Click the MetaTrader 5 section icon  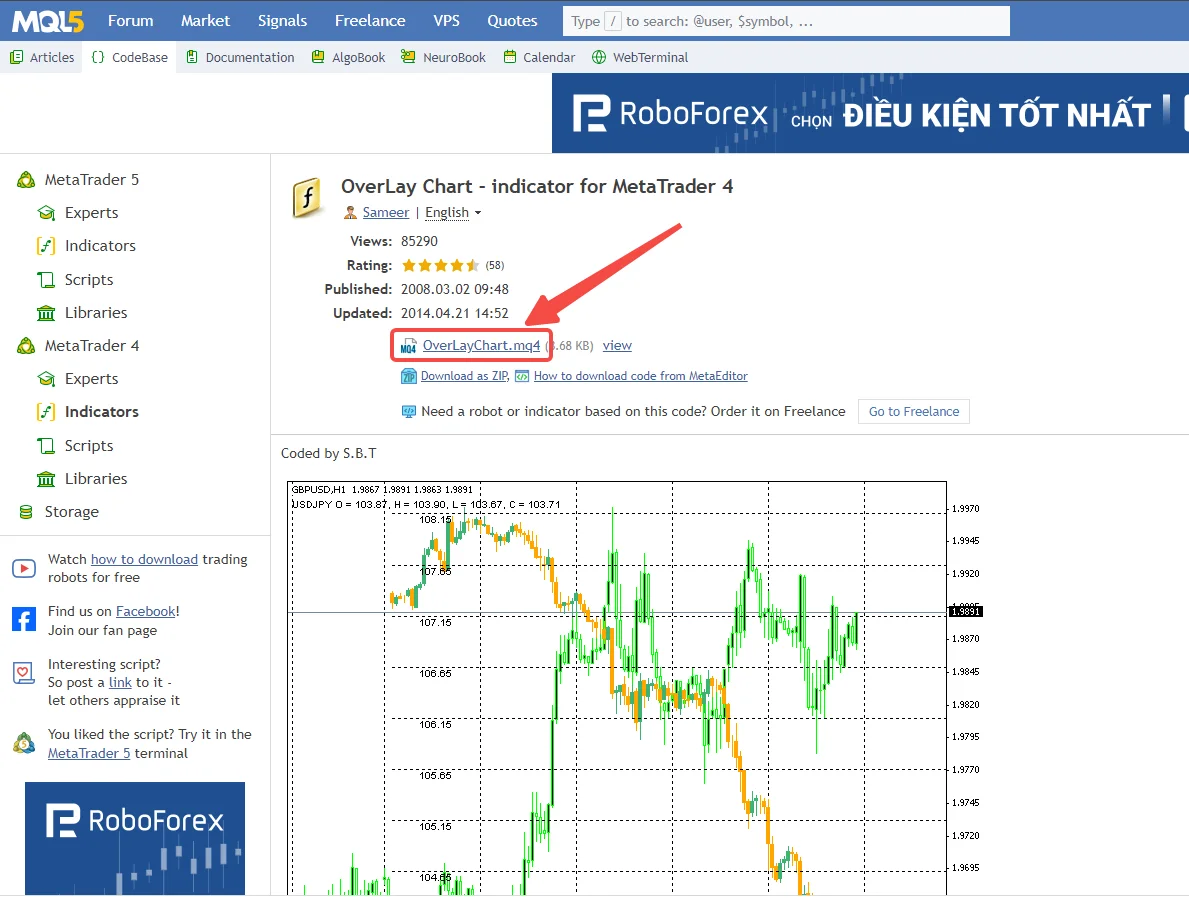click(27, 180)
